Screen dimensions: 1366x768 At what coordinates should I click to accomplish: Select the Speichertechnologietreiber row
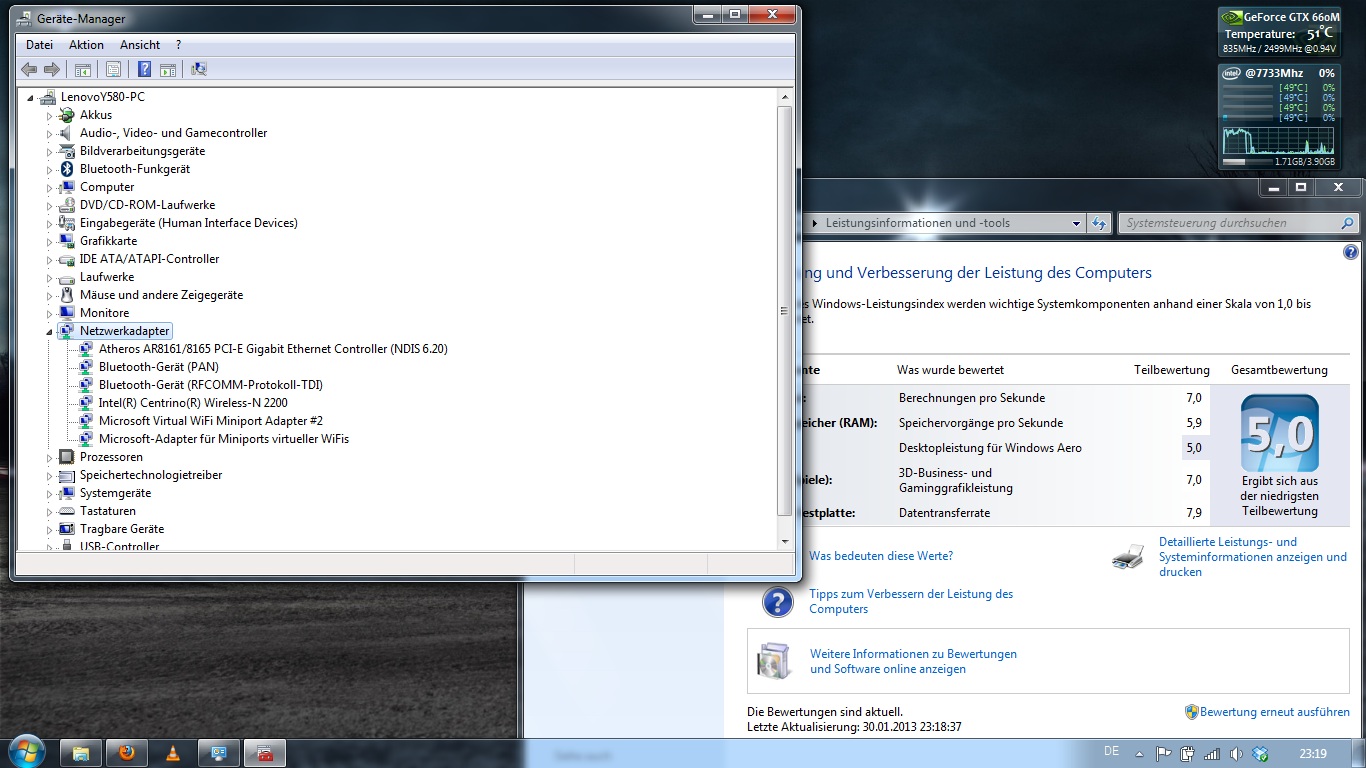151,475
